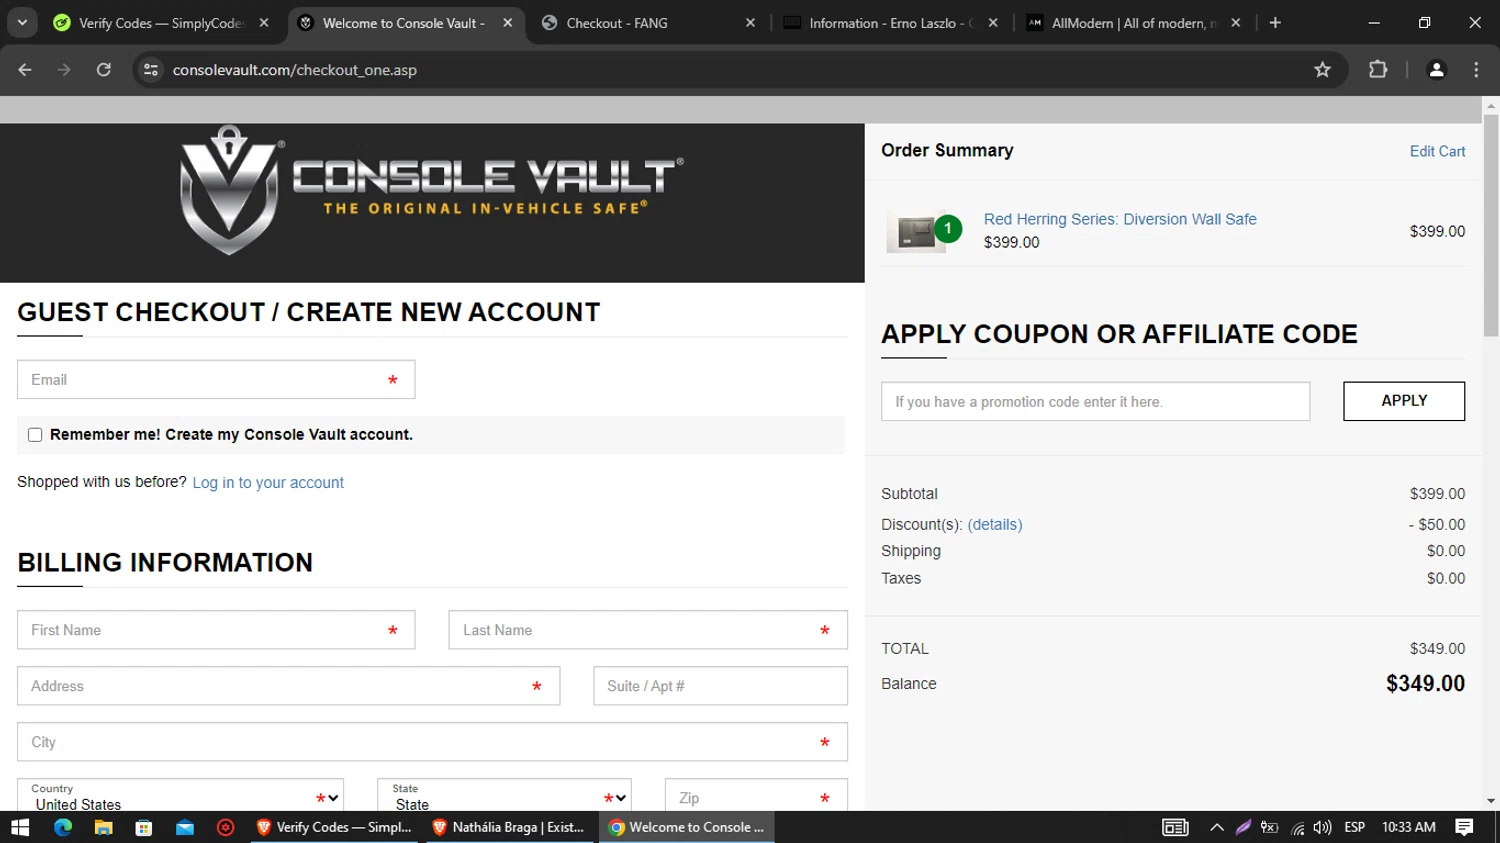
Task: Show hidden system tray icons
Action: point(1217,827)
